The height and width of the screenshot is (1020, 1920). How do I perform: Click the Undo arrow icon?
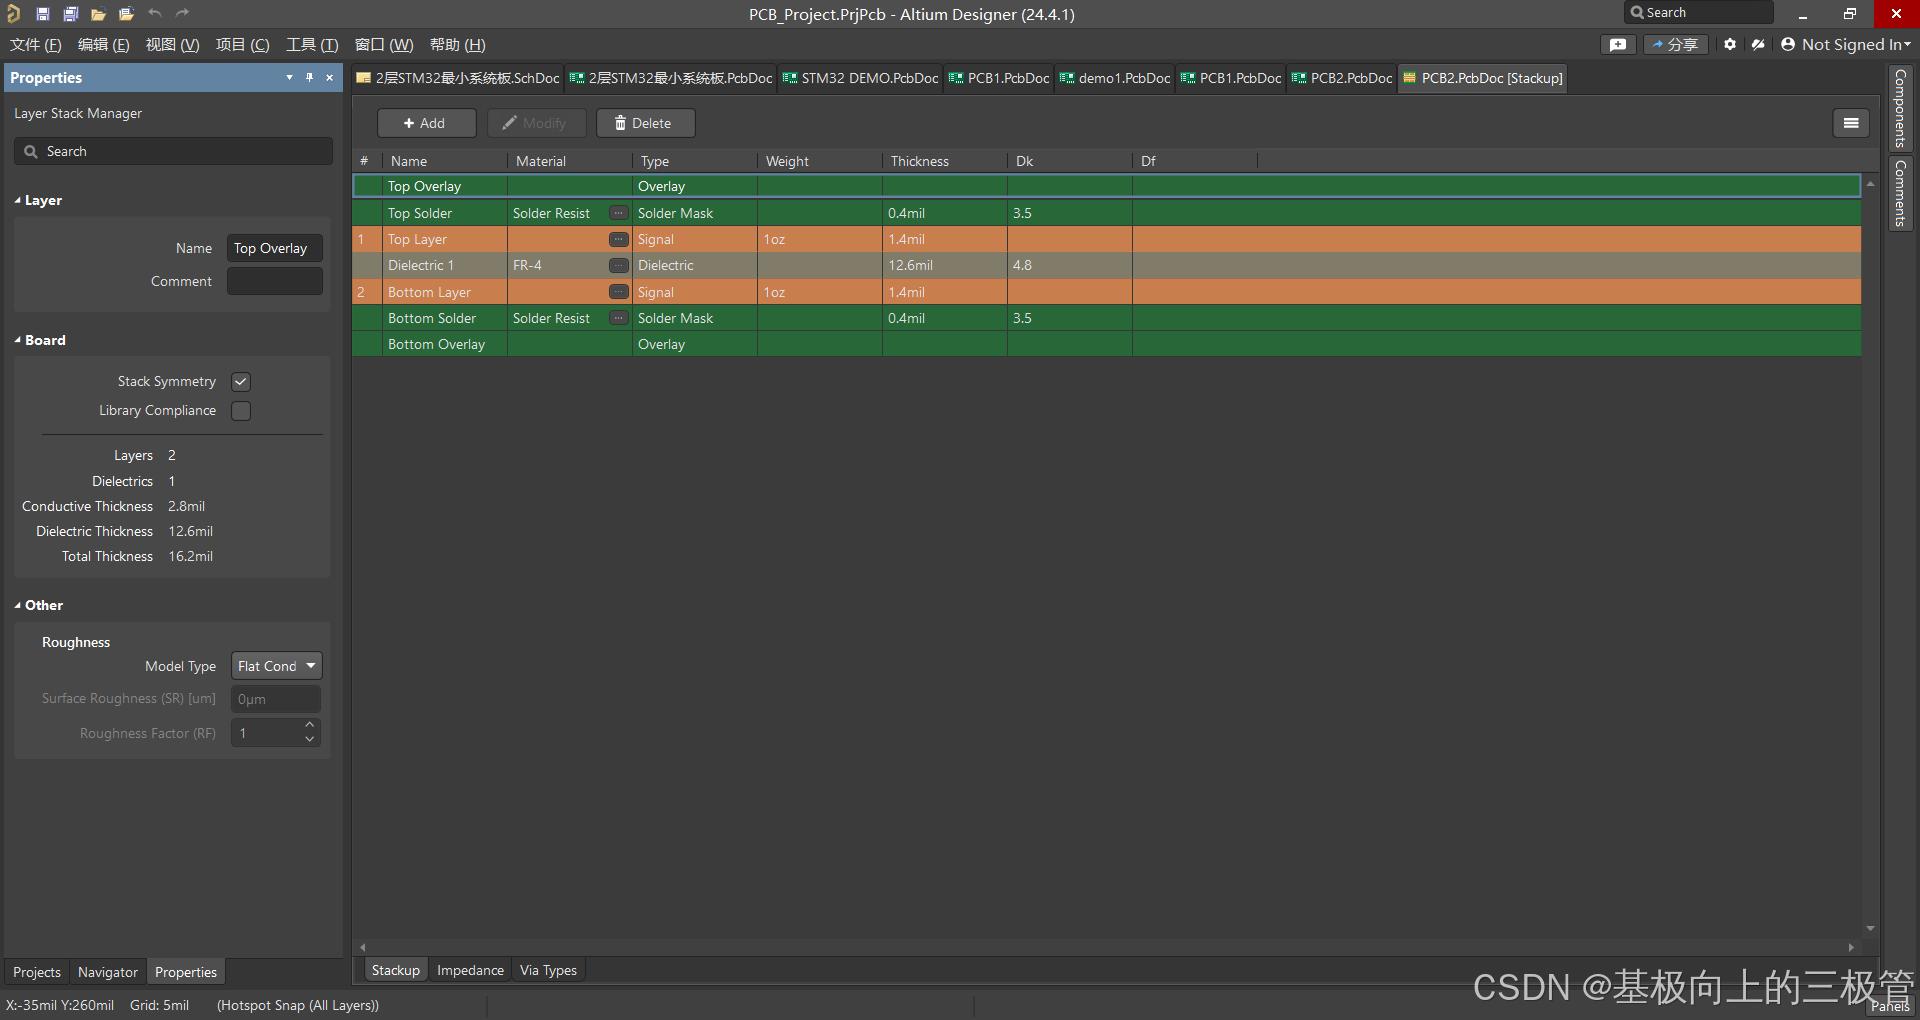[155, 13]
